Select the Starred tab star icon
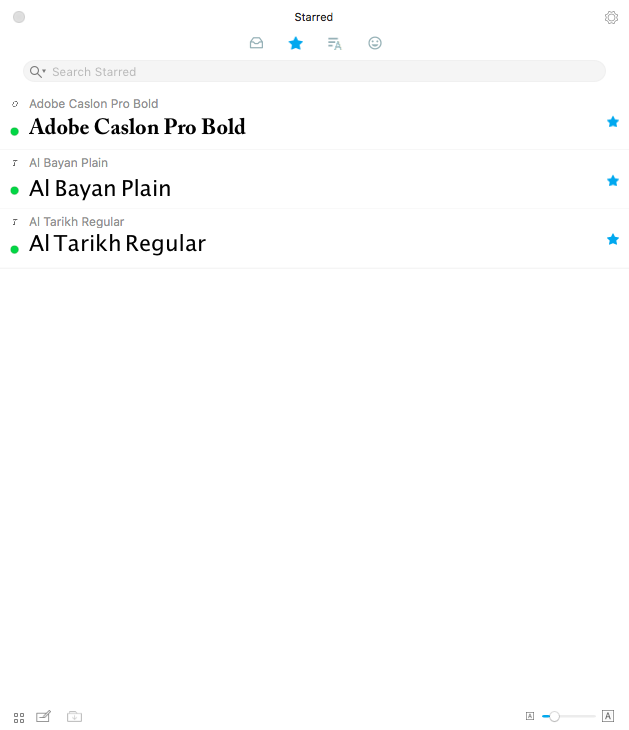 (296, 43)
